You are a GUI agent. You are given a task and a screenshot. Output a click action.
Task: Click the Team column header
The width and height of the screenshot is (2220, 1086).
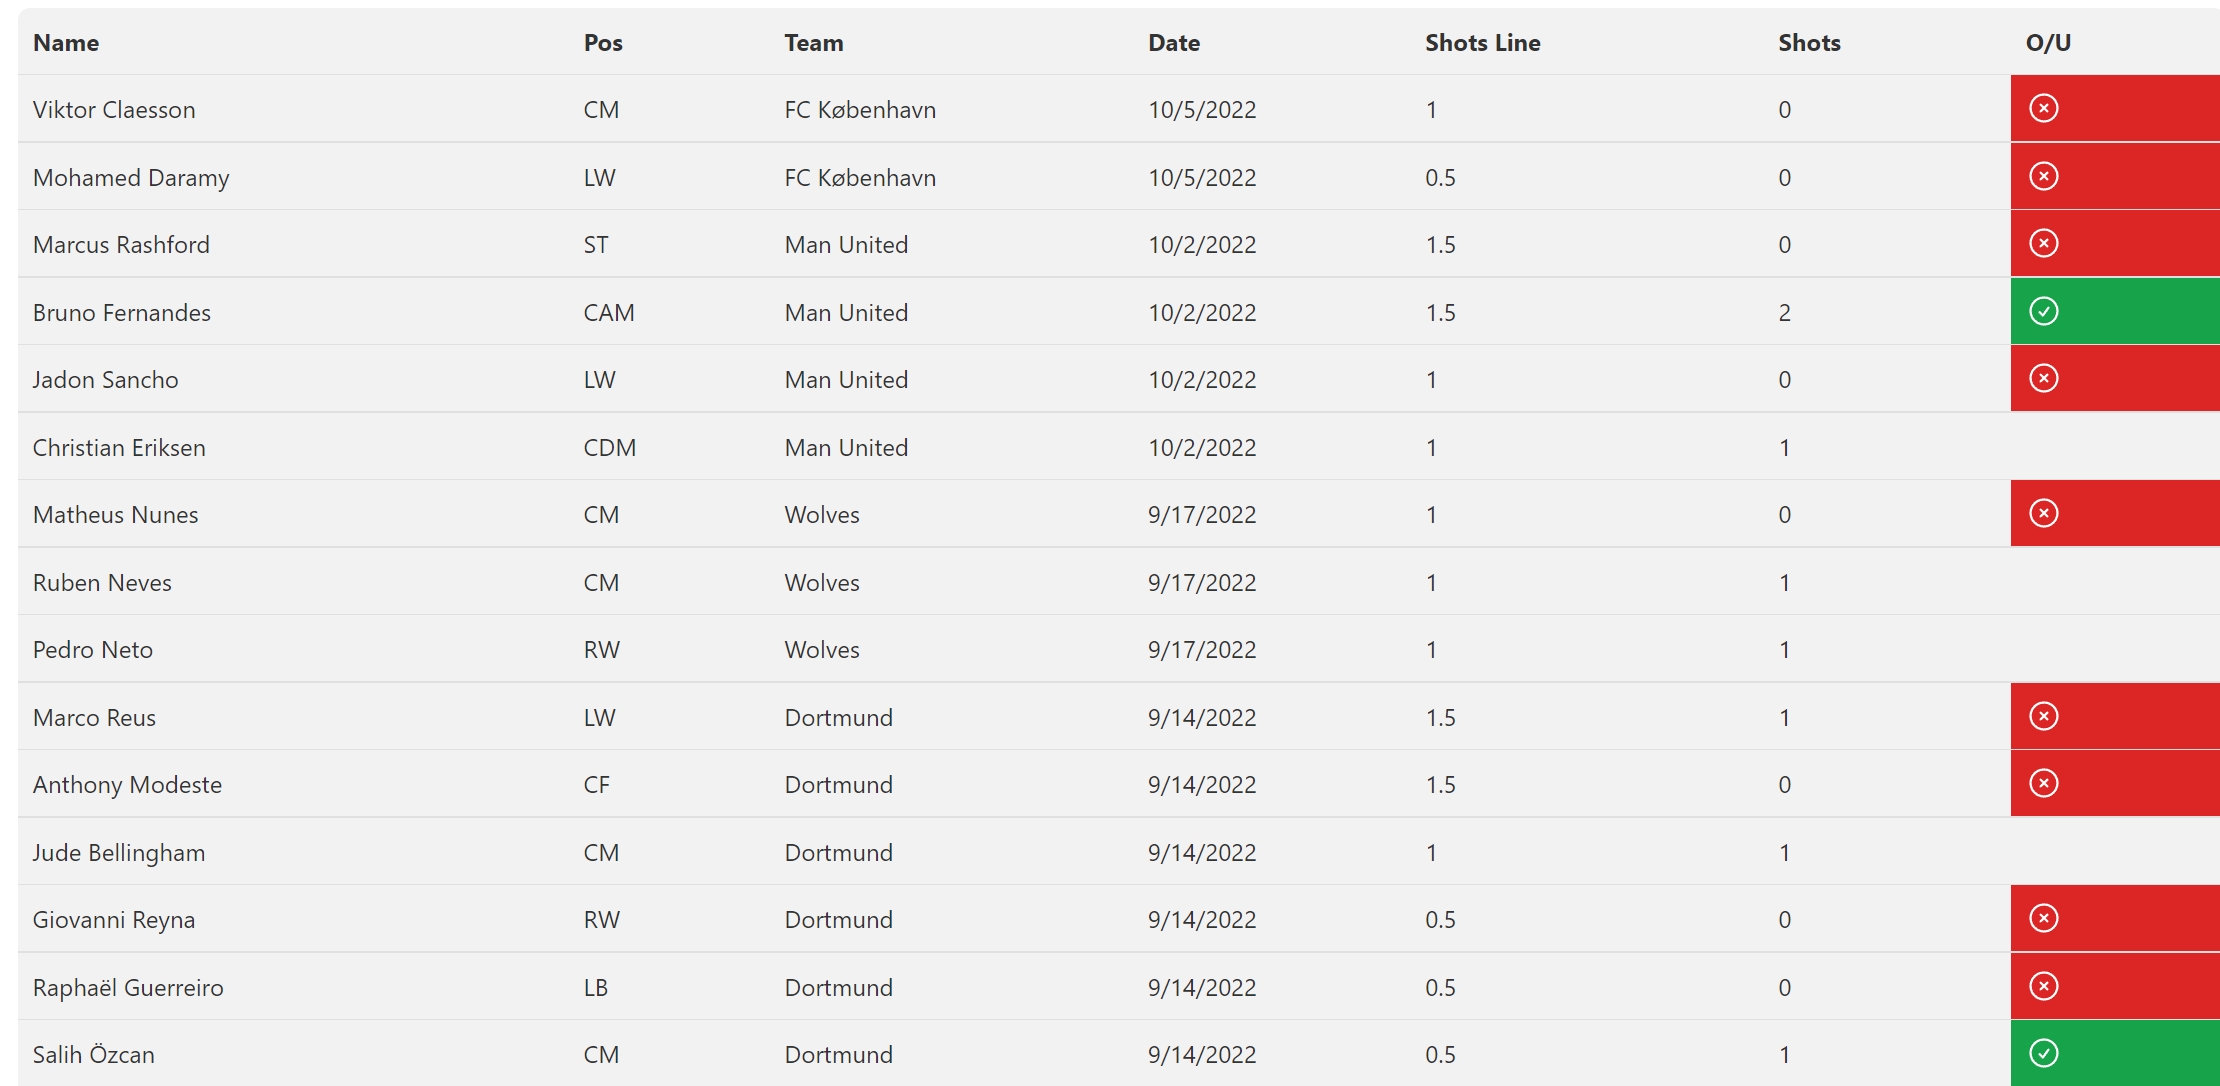point(814,43)
